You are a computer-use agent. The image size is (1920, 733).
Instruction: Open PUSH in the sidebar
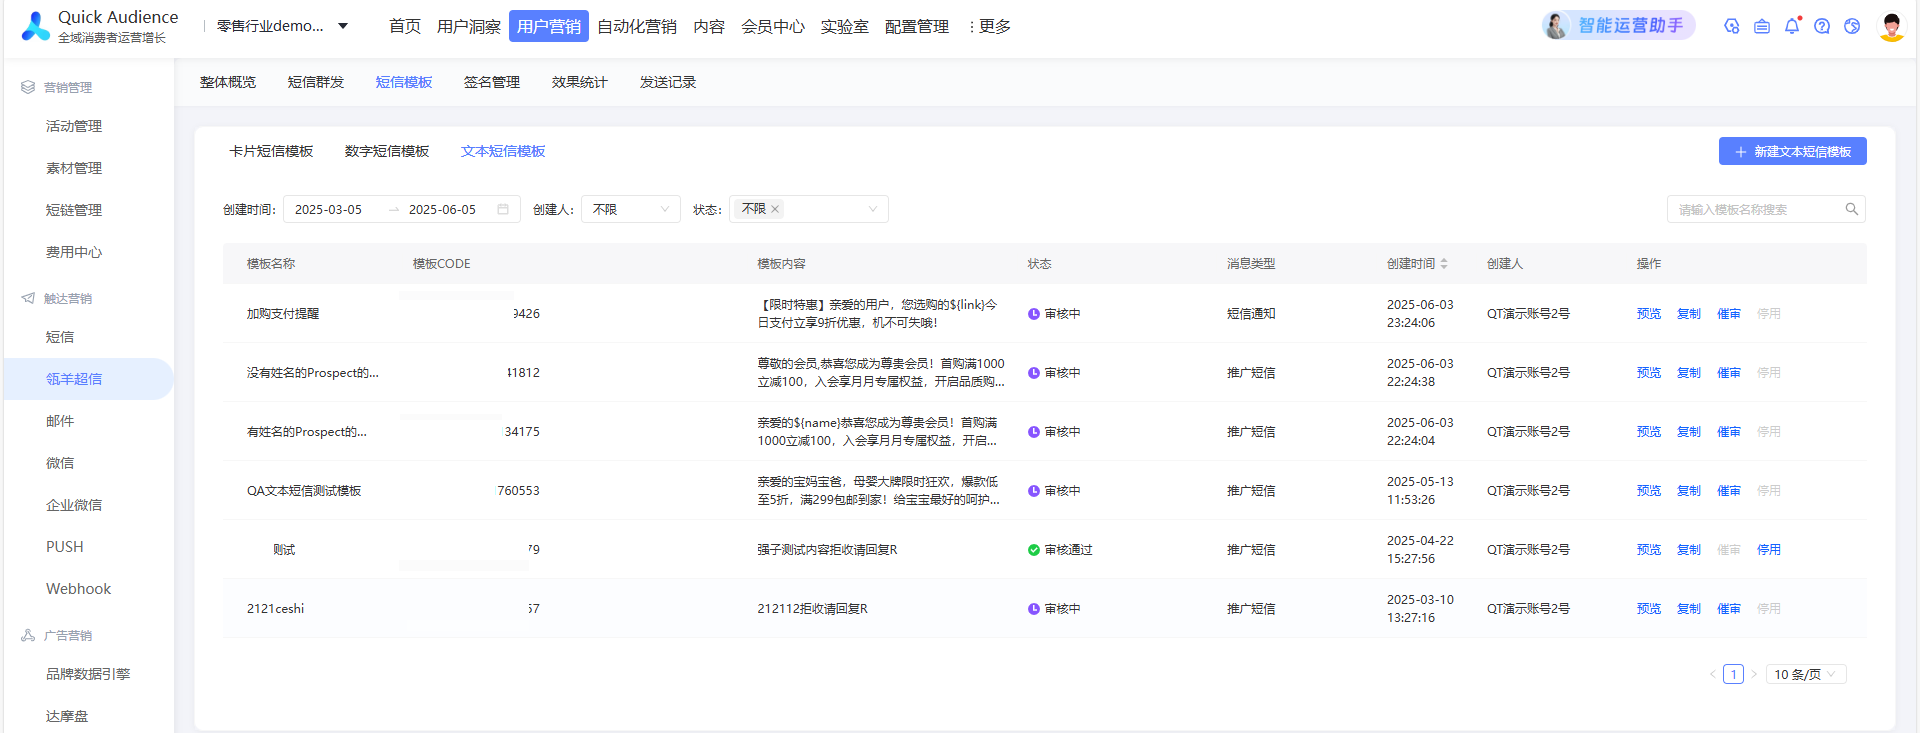point(65,547)
